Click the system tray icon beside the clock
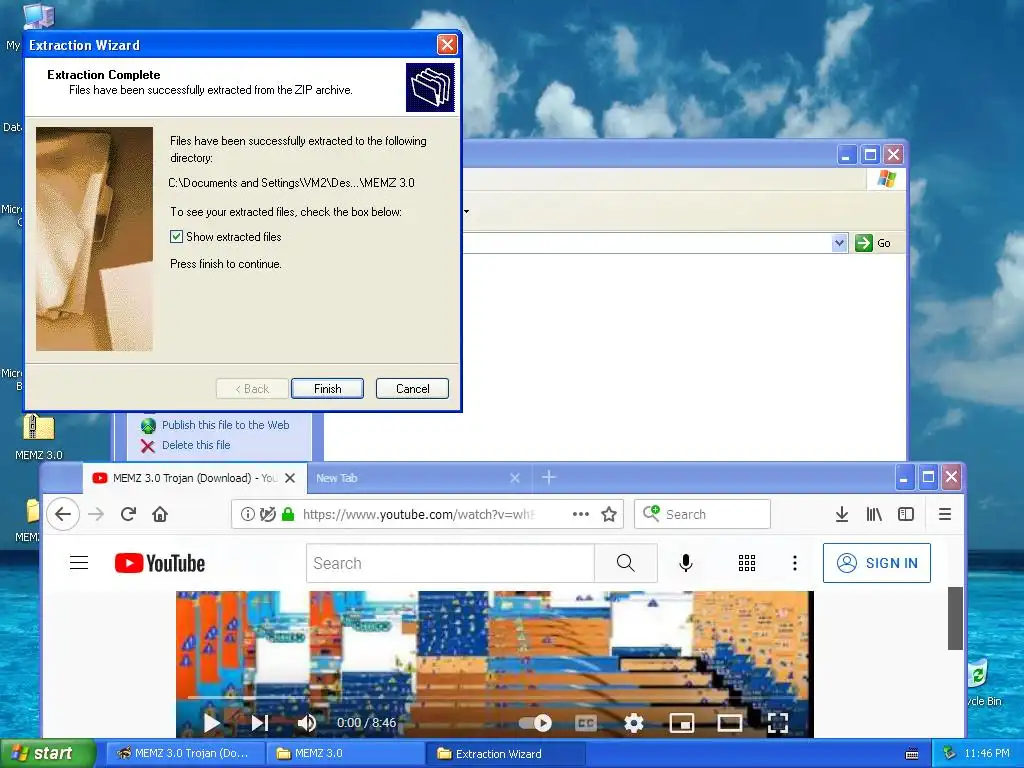Screen dimensions: 1024x768 point(950,754)
